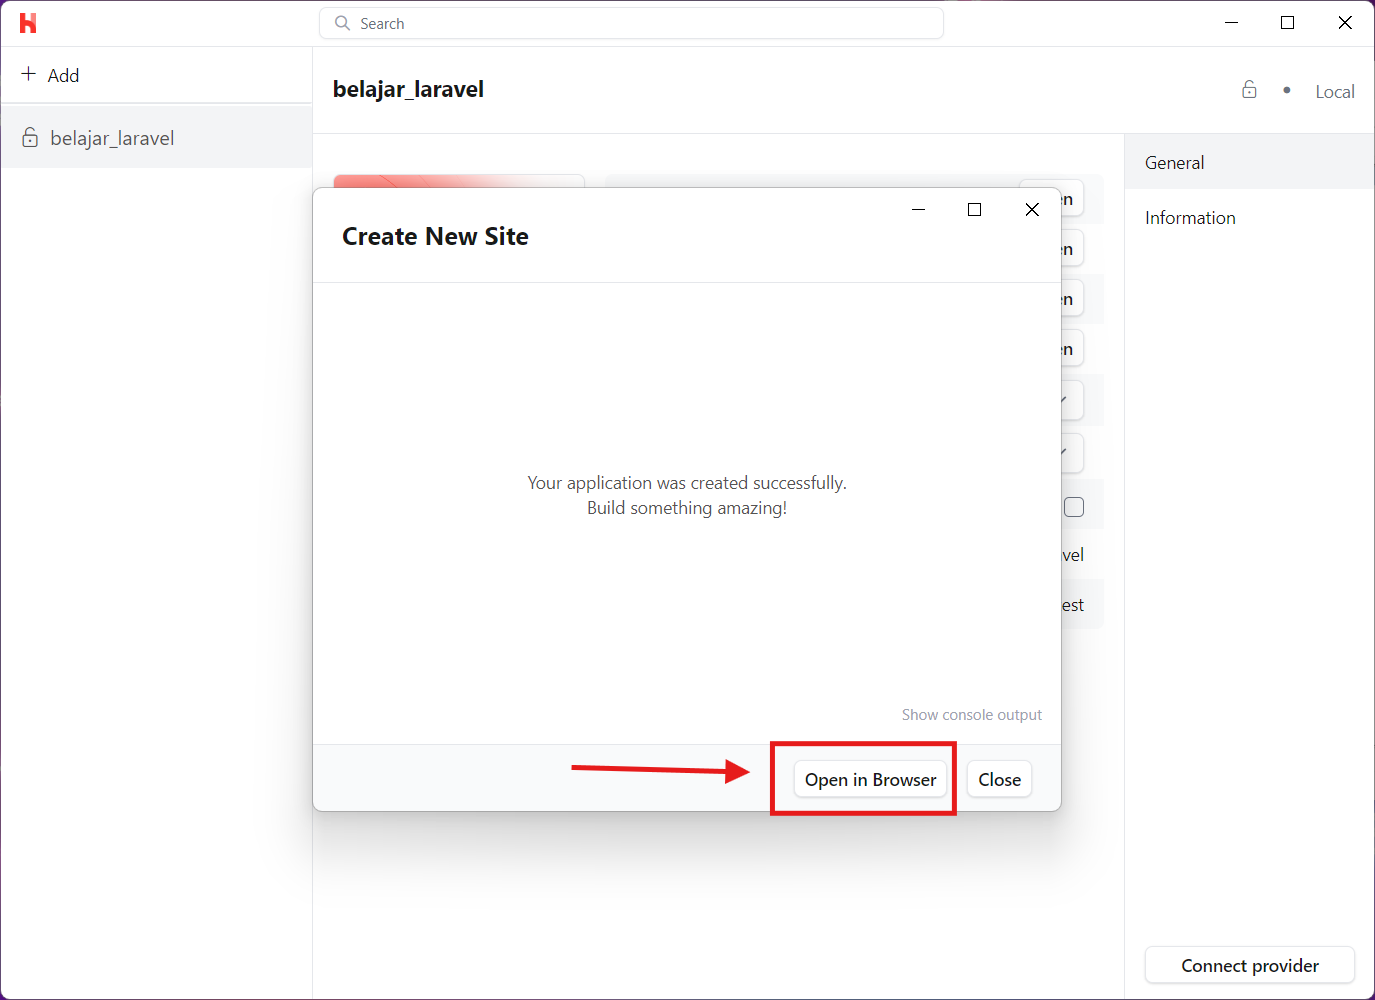The width and height of the screenshot is (1375, 1000).
Task: Click the unlocked padlock icon near Local
Action: point(1249,89)
